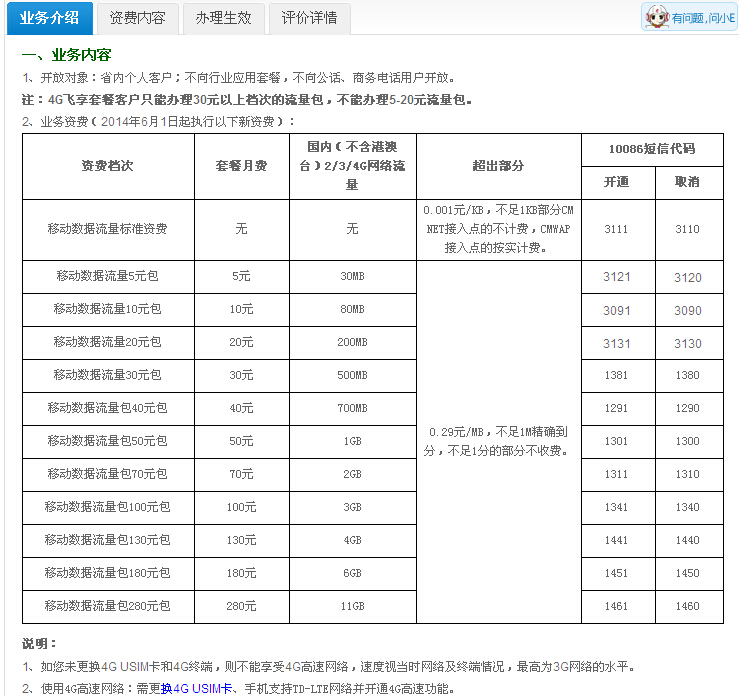Open the 业务介绍 tab
The image size is (739, 696).
(x=49, y=18)
